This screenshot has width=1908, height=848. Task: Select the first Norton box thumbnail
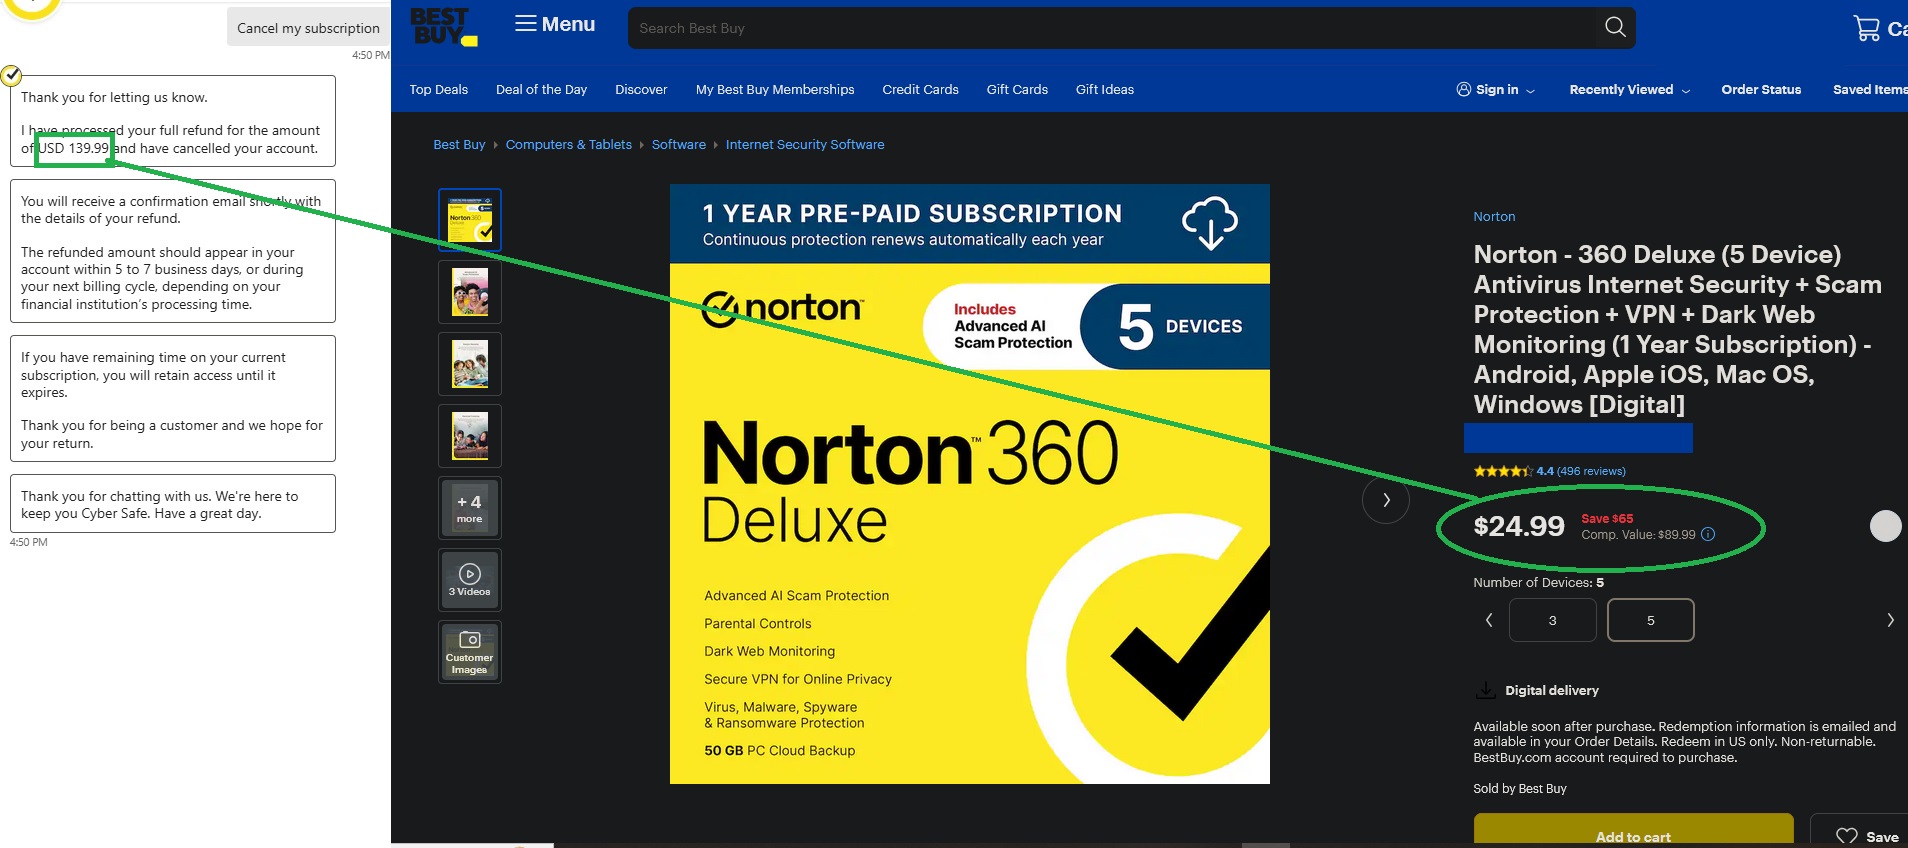coord(470,220)
